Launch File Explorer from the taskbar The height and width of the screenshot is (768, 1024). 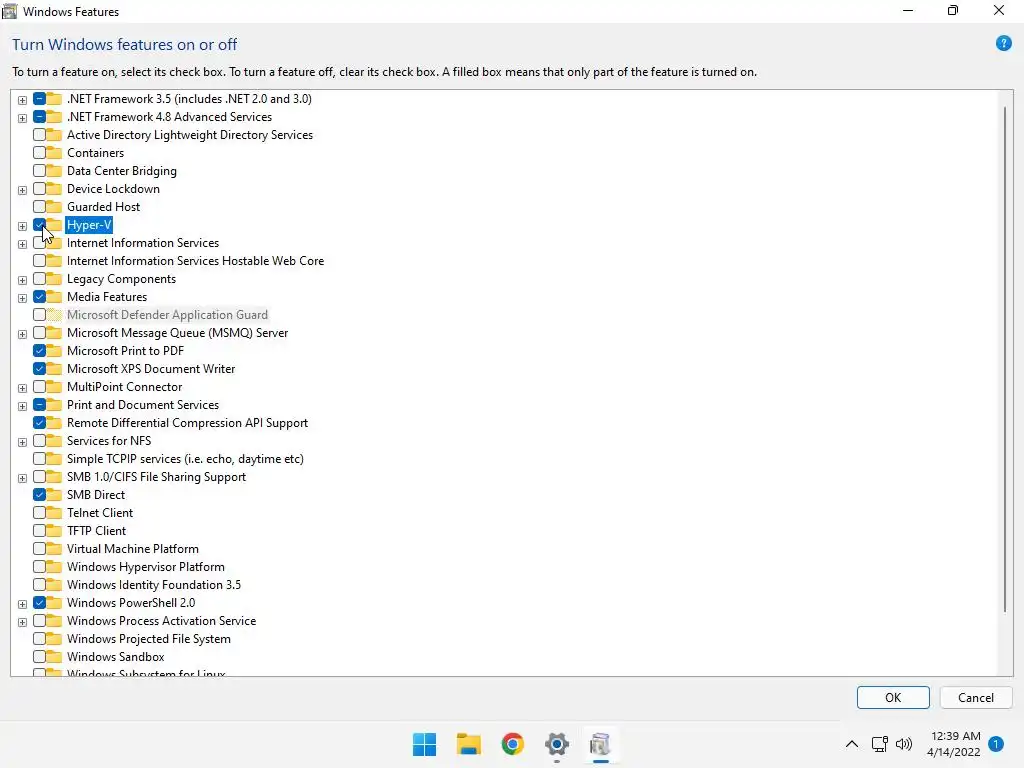[468, 744]
